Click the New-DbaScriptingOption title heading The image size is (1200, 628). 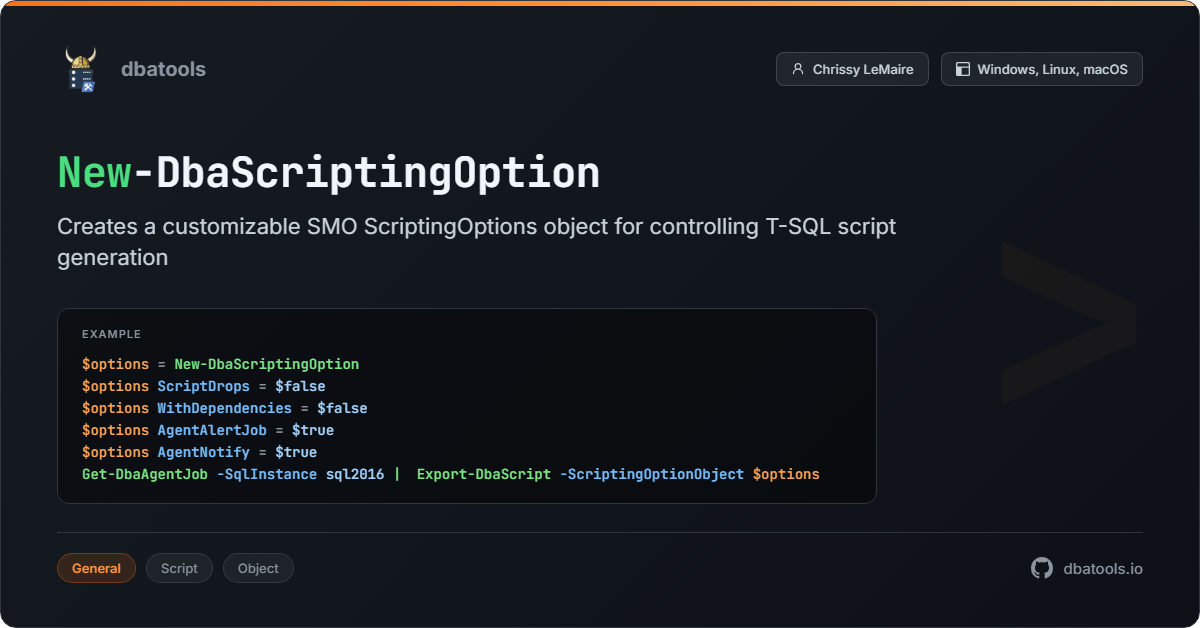(329, 173)
